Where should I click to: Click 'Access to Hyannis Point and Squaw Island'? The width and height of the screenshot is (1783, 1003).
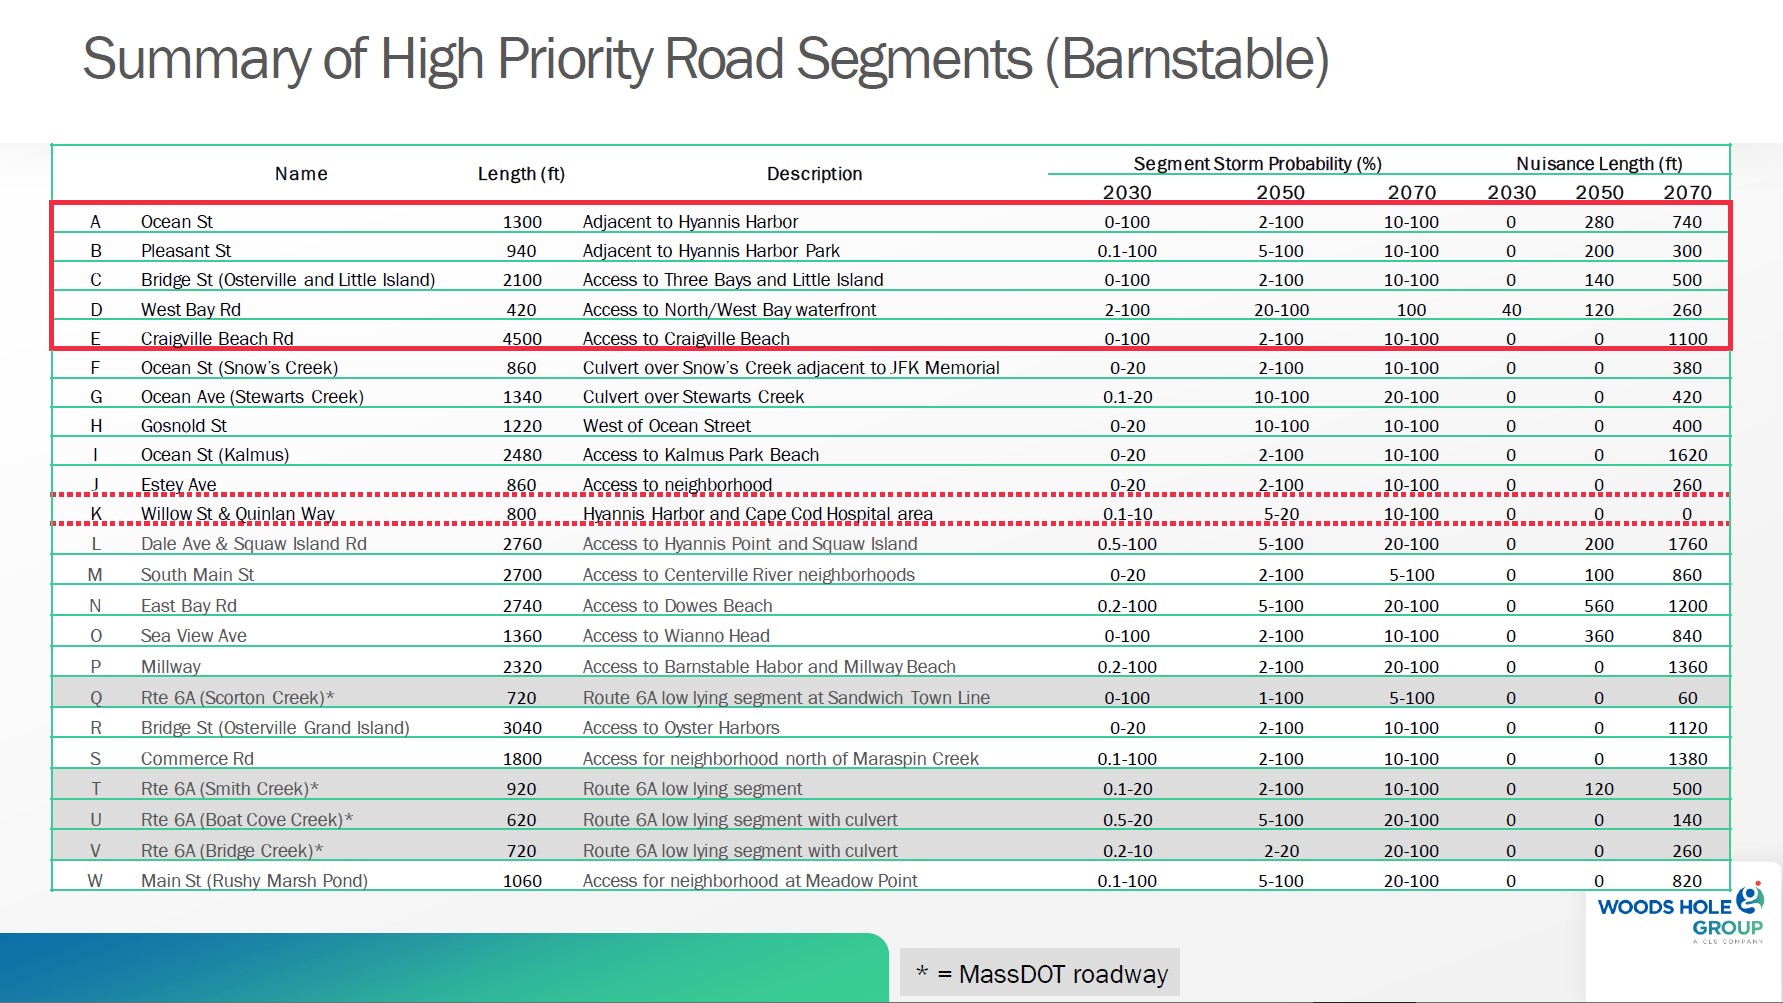click(x=750, y=544)
